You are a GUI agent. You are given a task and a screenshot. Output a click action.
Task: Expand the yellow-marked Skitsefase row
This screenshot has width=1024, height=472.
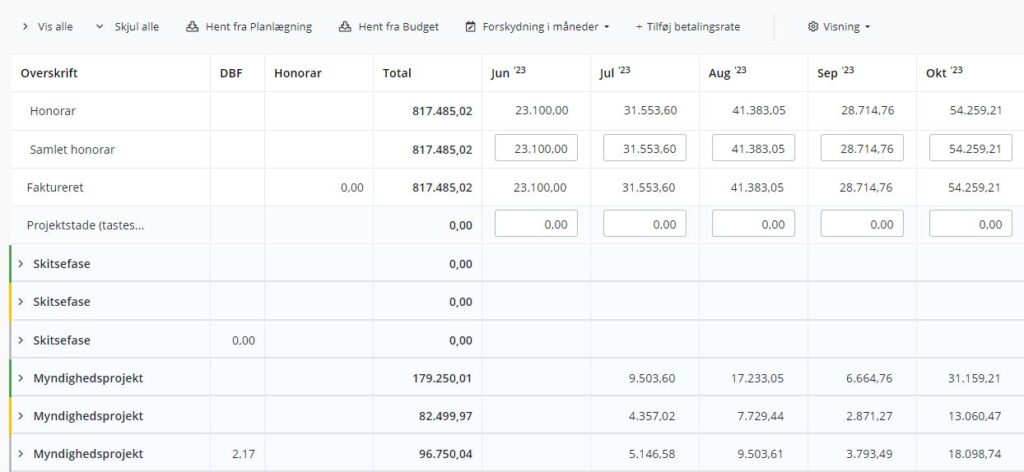tap(20, 302)
